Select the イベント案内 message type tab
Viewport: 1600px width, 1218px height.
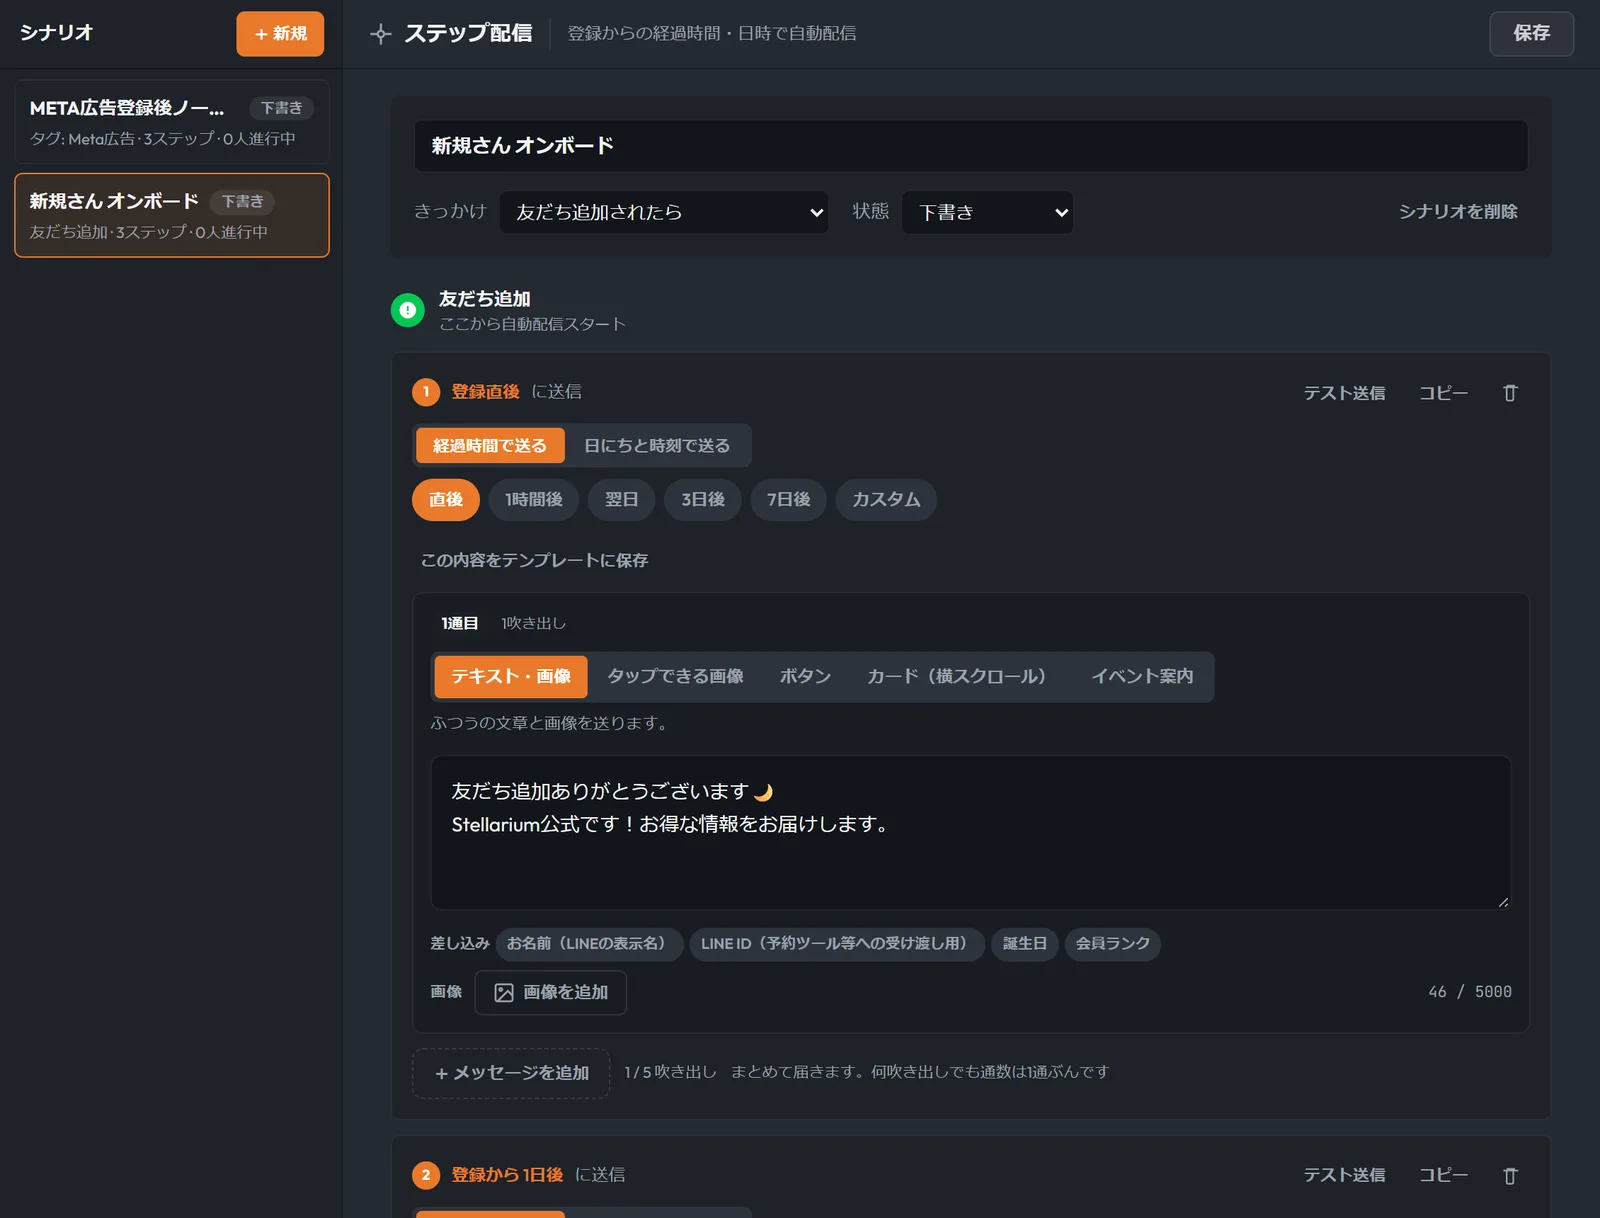coord(1142,677)
